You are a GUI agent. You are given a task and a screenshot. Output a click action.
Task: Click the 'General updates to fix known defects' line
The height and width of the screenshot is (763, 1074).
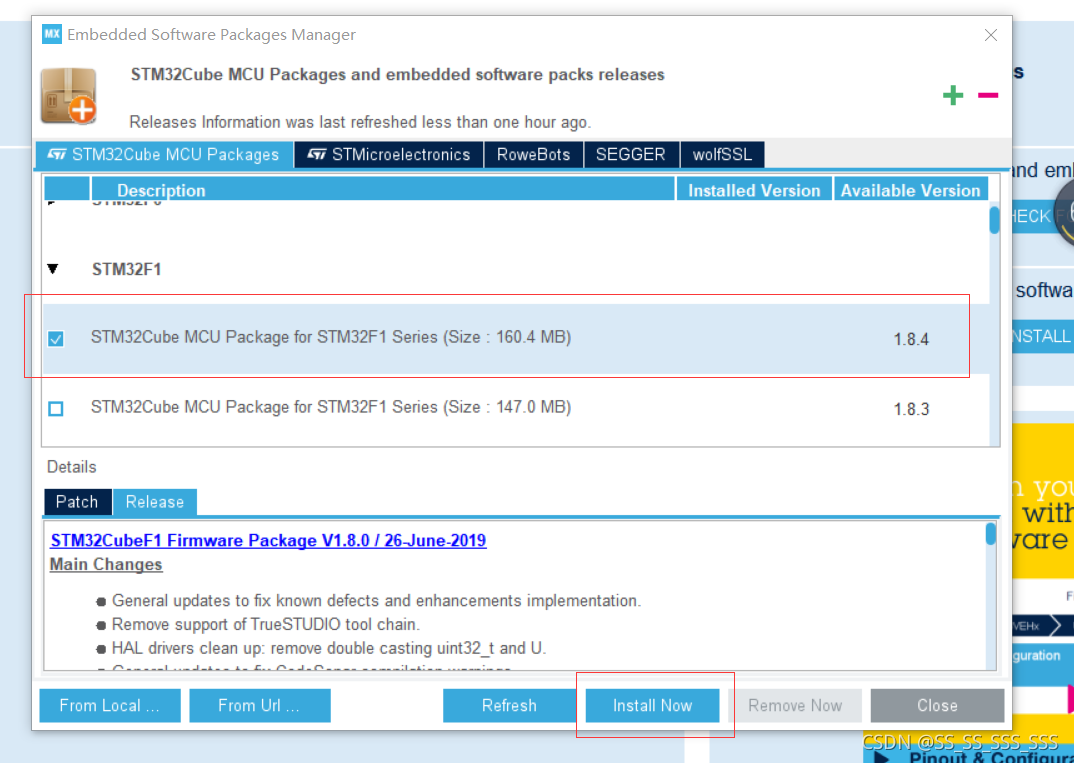pyautogui.click(x=376, y=601)
